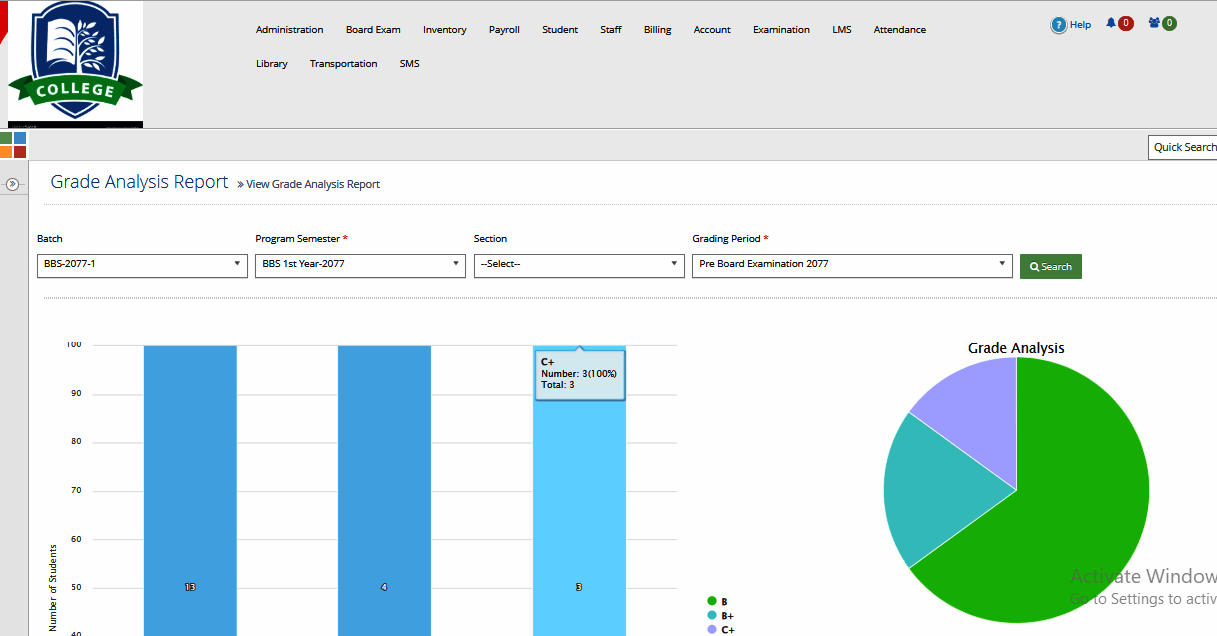Open the Examination menu
Viewport: 1217px width, 636px height.
(x=781, y=30)
